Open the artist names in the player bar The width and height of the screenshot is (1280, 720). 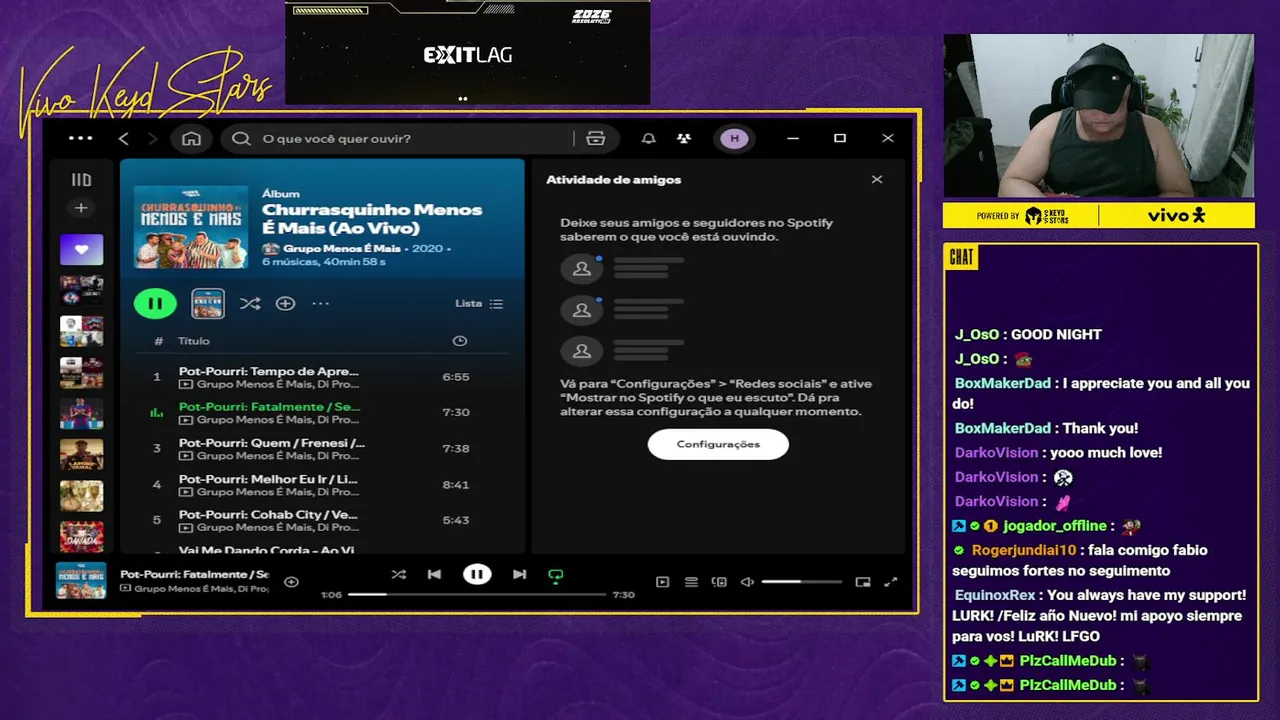(x=201, y=589)
